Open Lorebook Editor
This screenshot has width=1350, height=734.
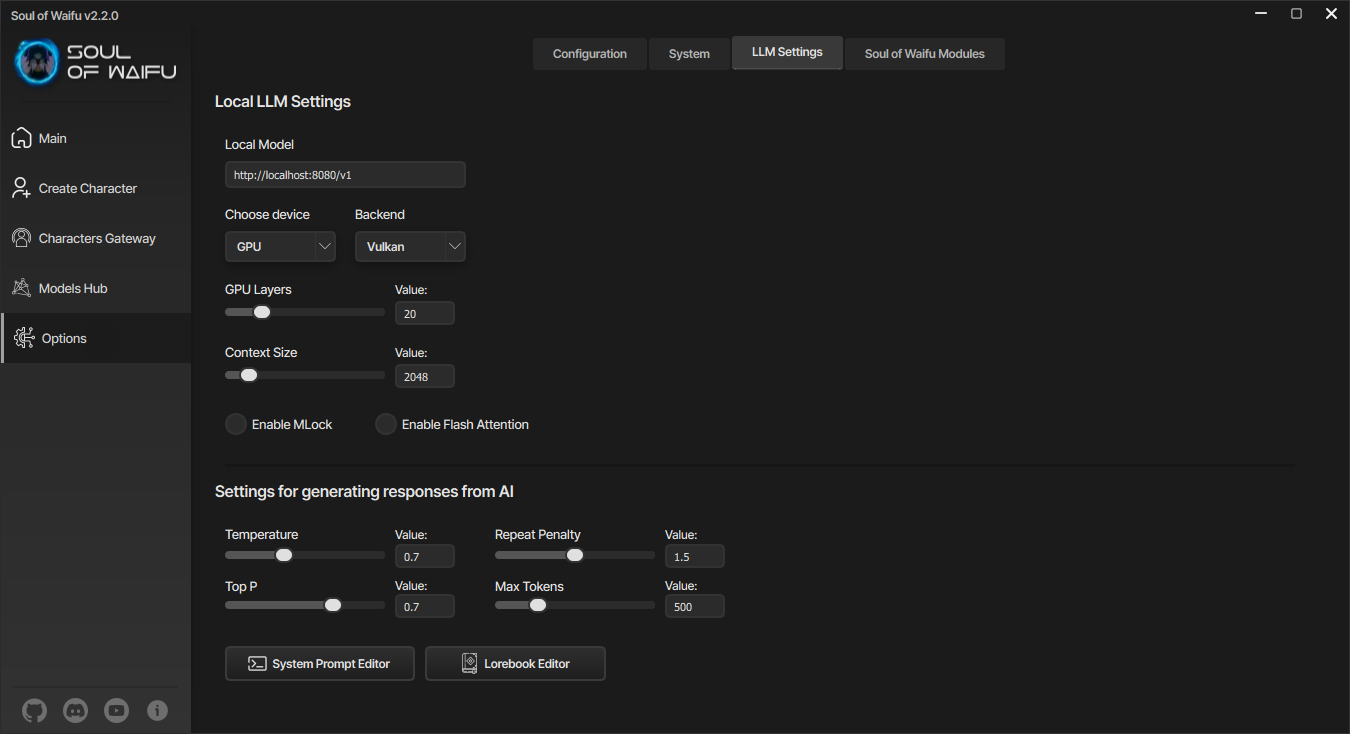[x=515, y=663]
